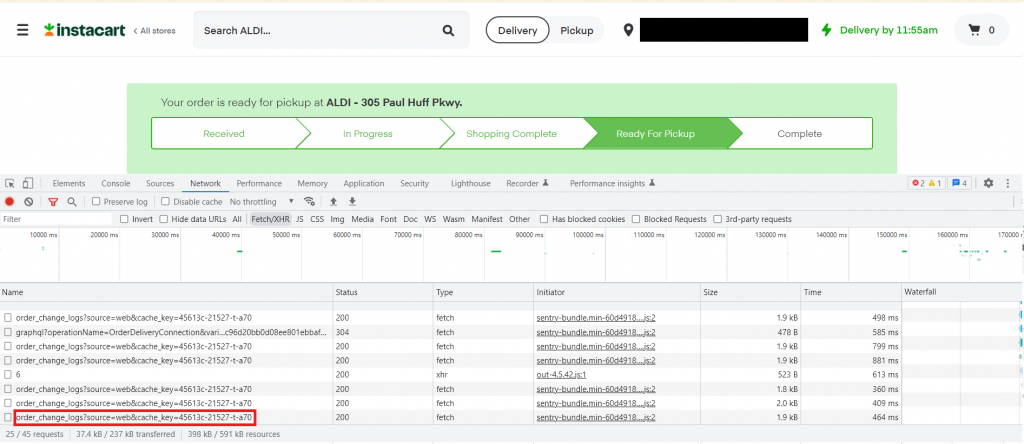Click the Ready For Pickup progress step

[656, 134]
